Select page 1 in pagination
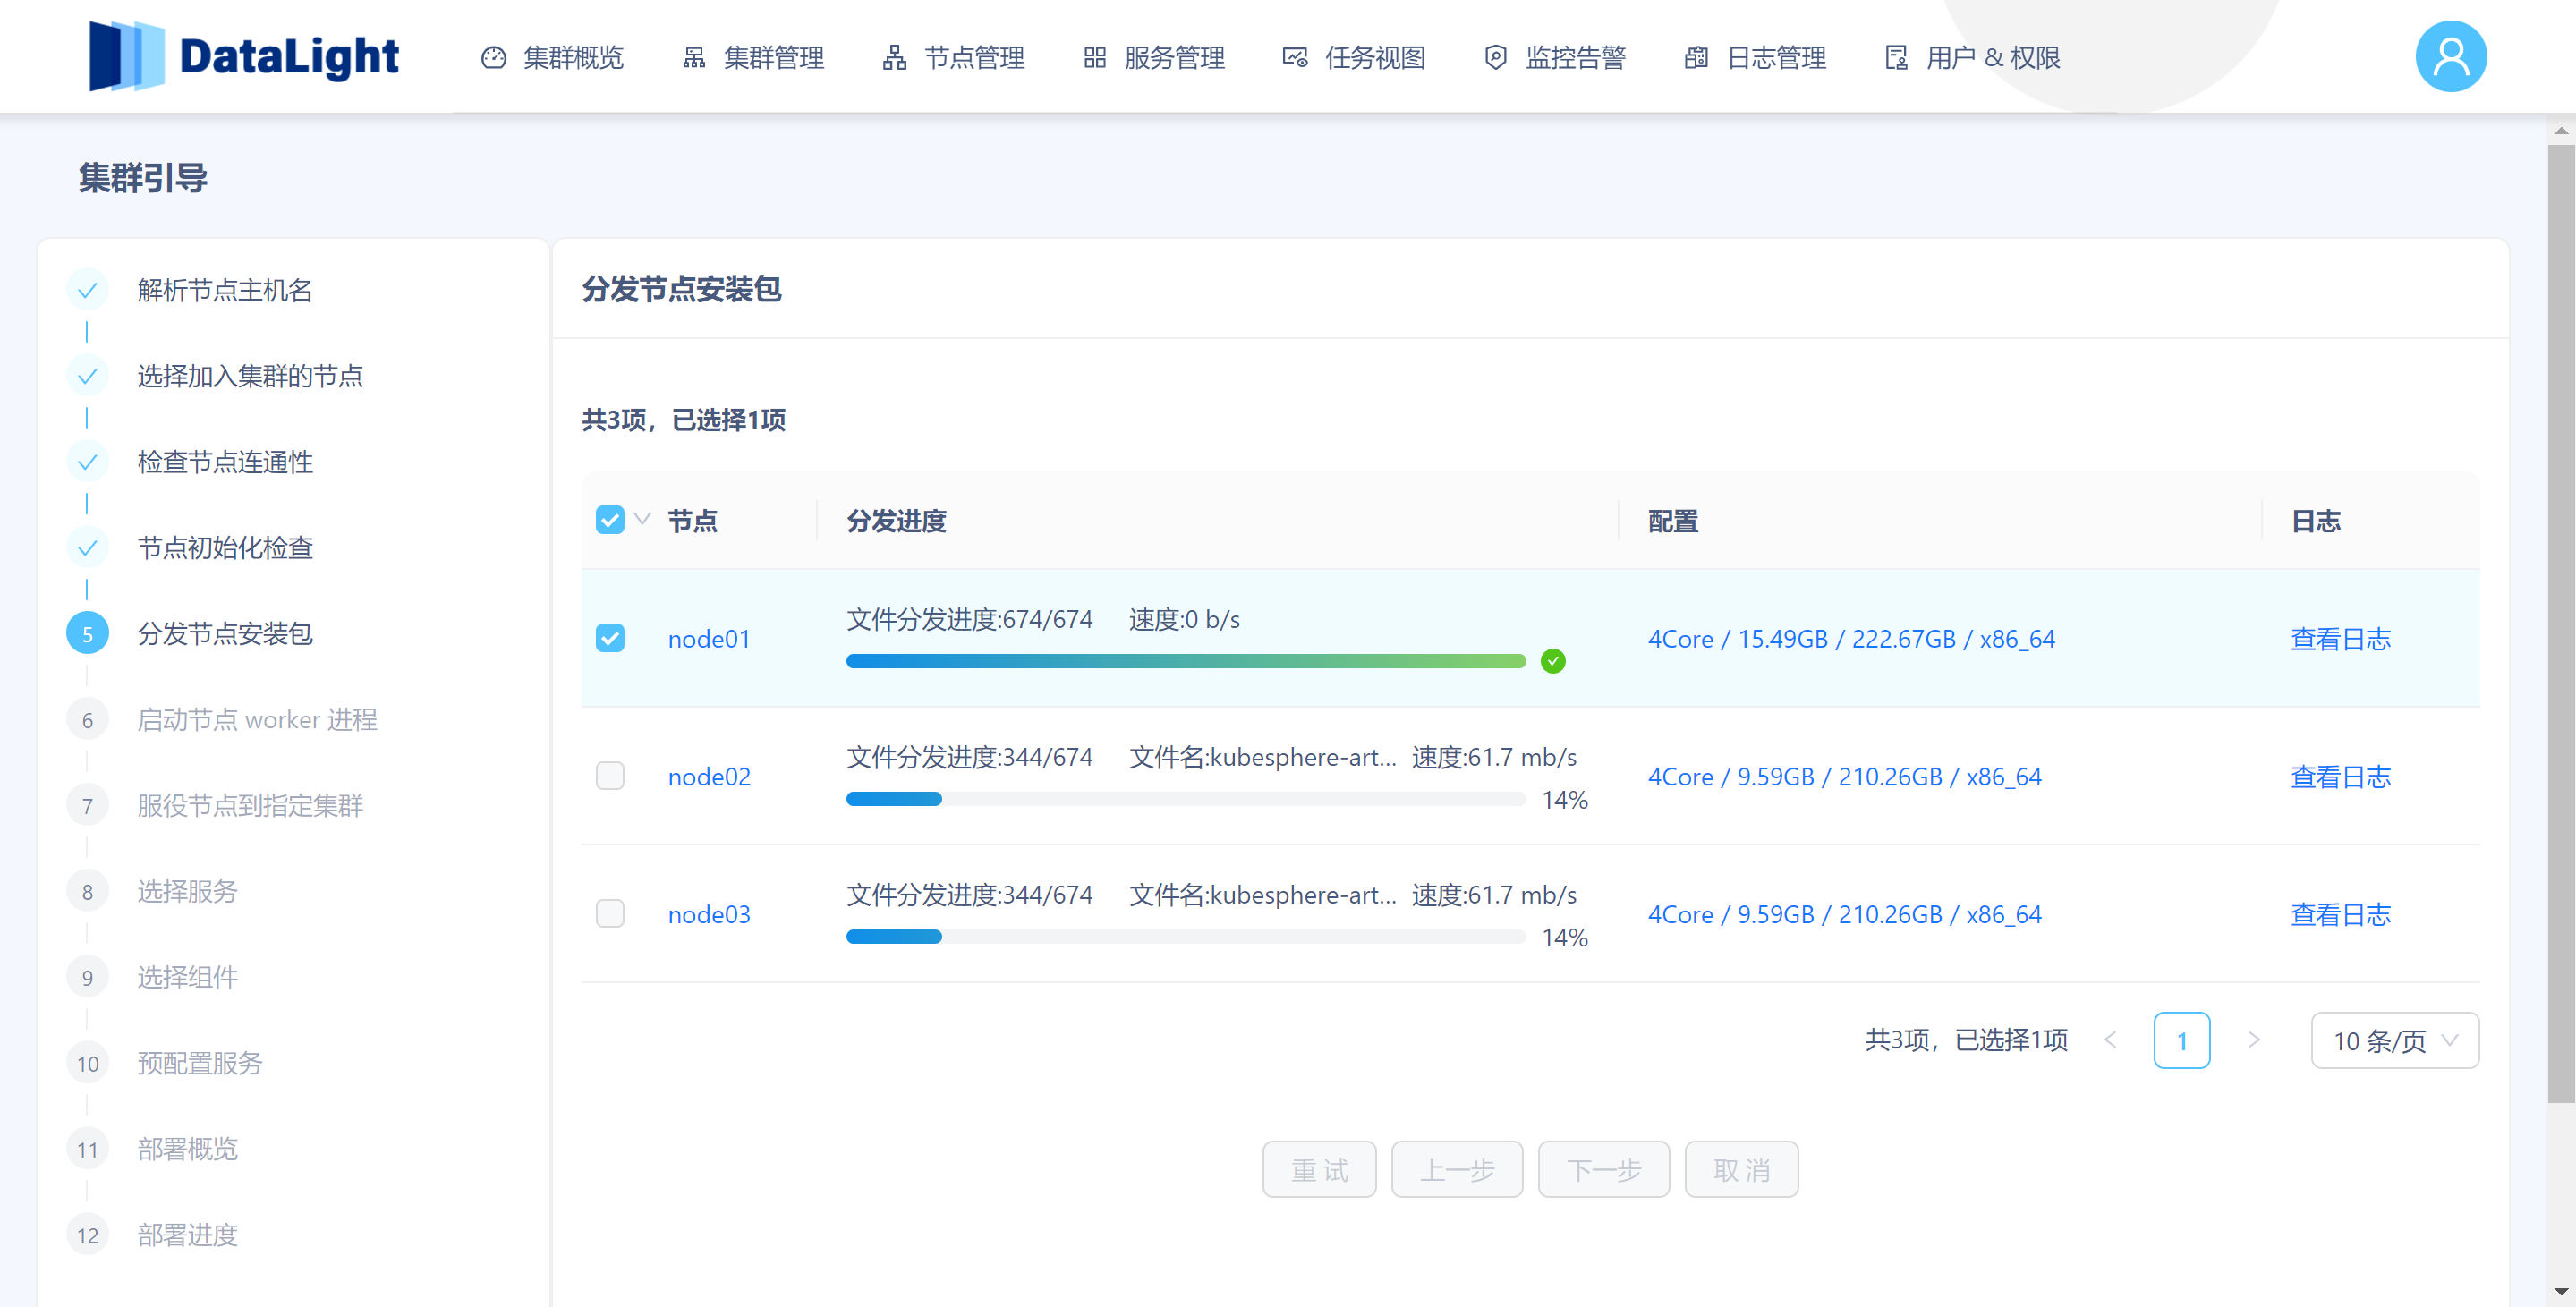This screenshot has width=2576, height=1307. 2182,1041
